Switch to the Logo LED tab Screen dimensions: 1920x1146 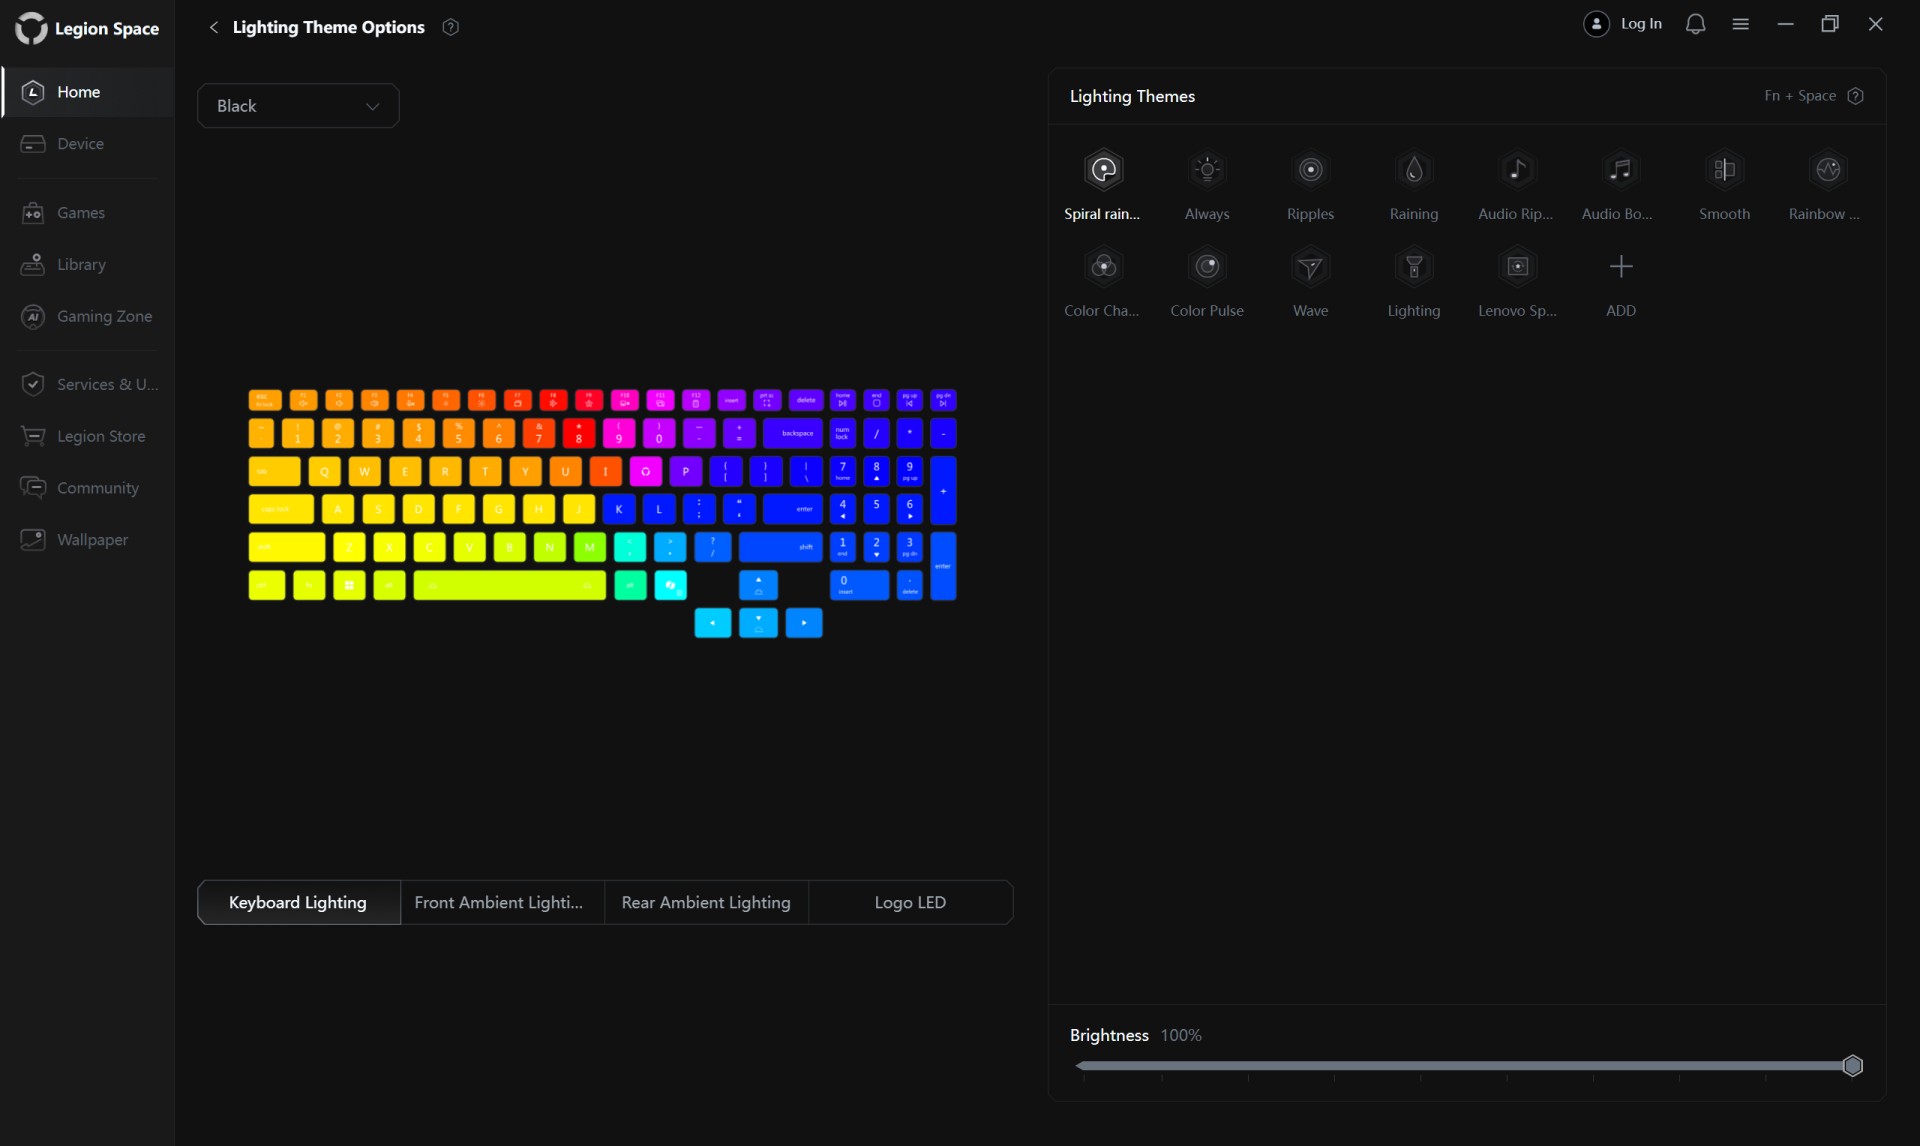[x=909, y=902]
